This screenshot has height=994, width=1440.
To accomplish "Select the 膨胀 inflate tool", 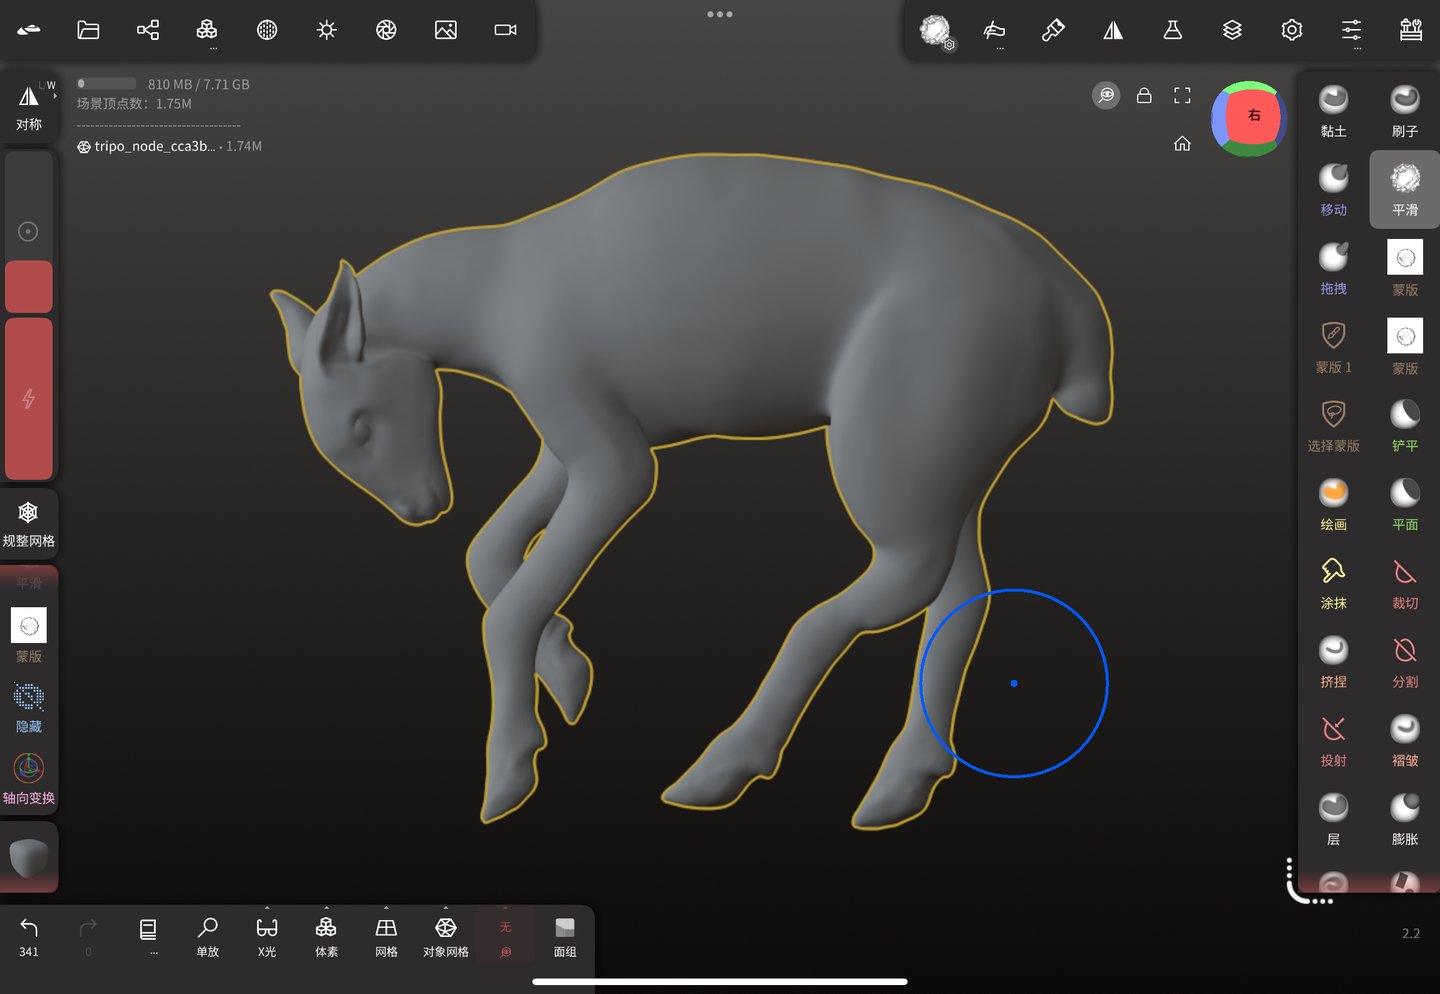I will (1405, 819).
